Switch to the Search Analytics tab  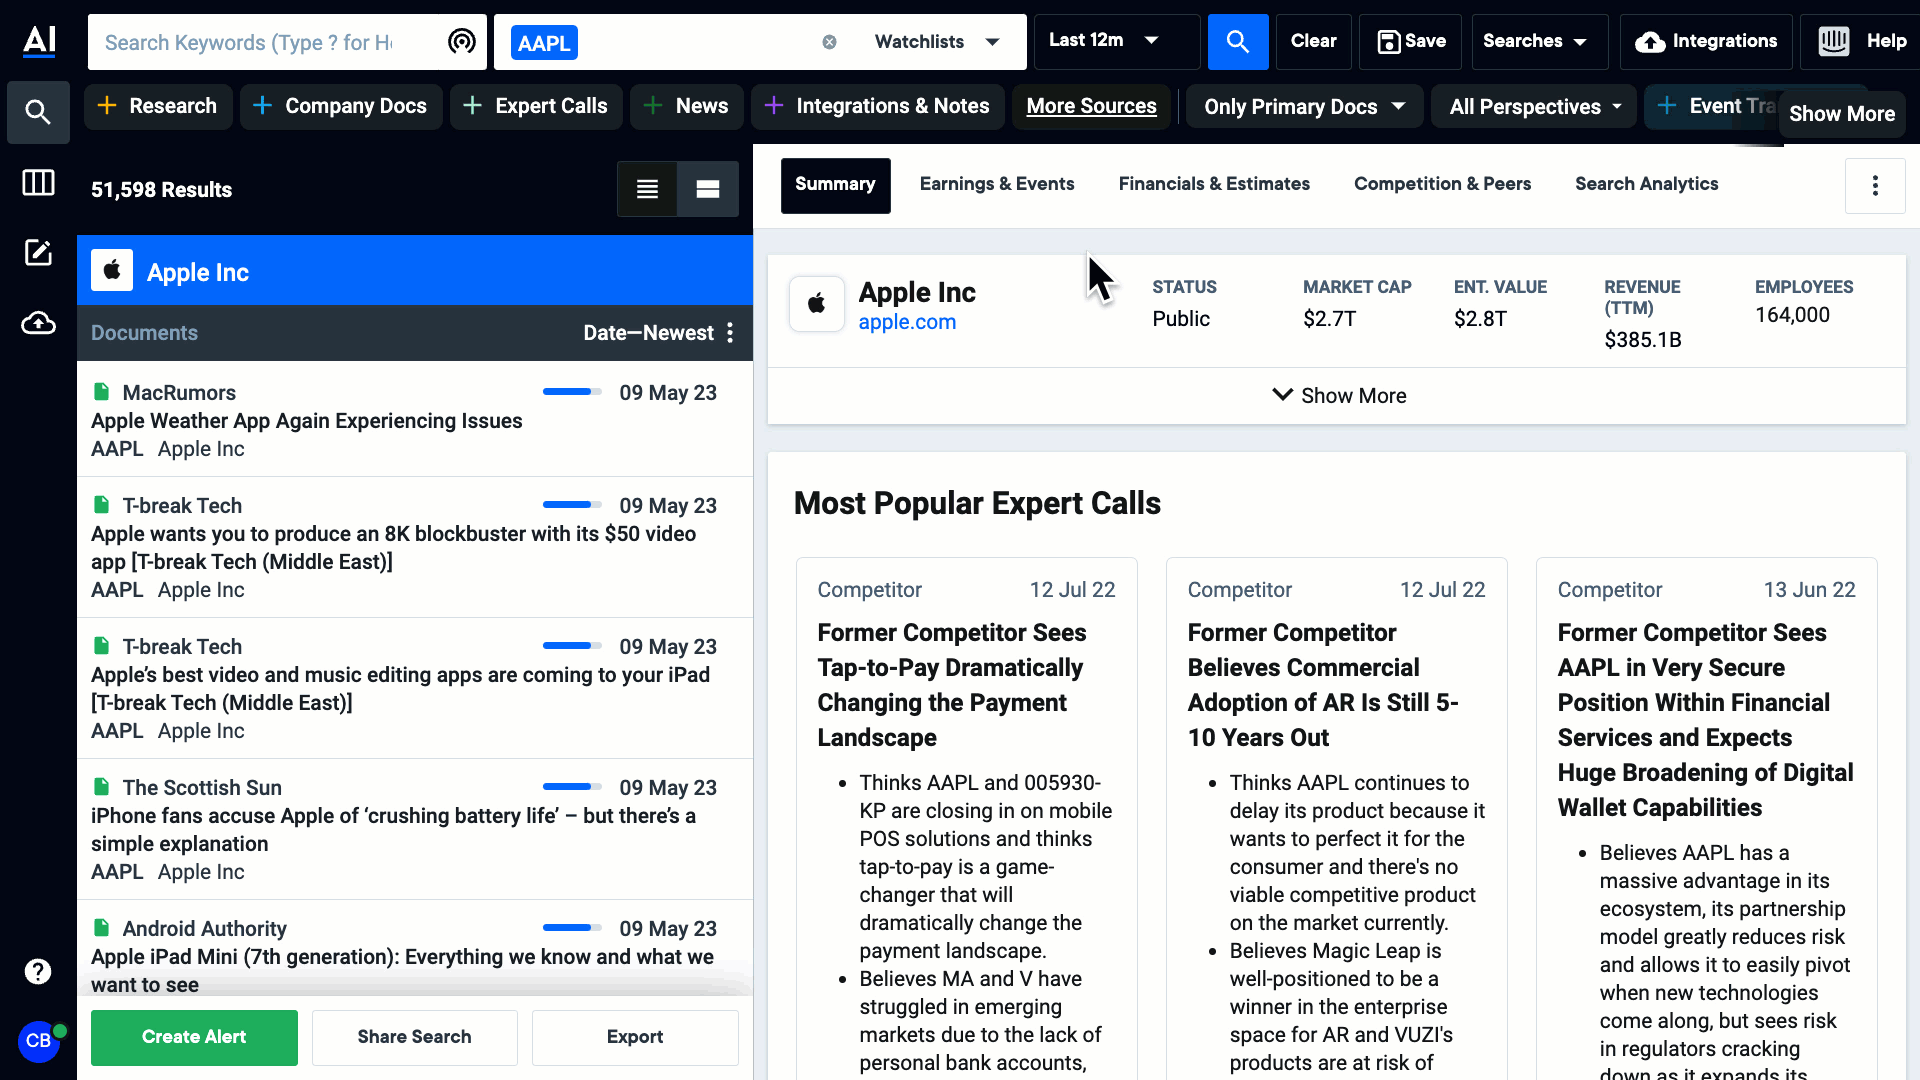click(1646, 184)
